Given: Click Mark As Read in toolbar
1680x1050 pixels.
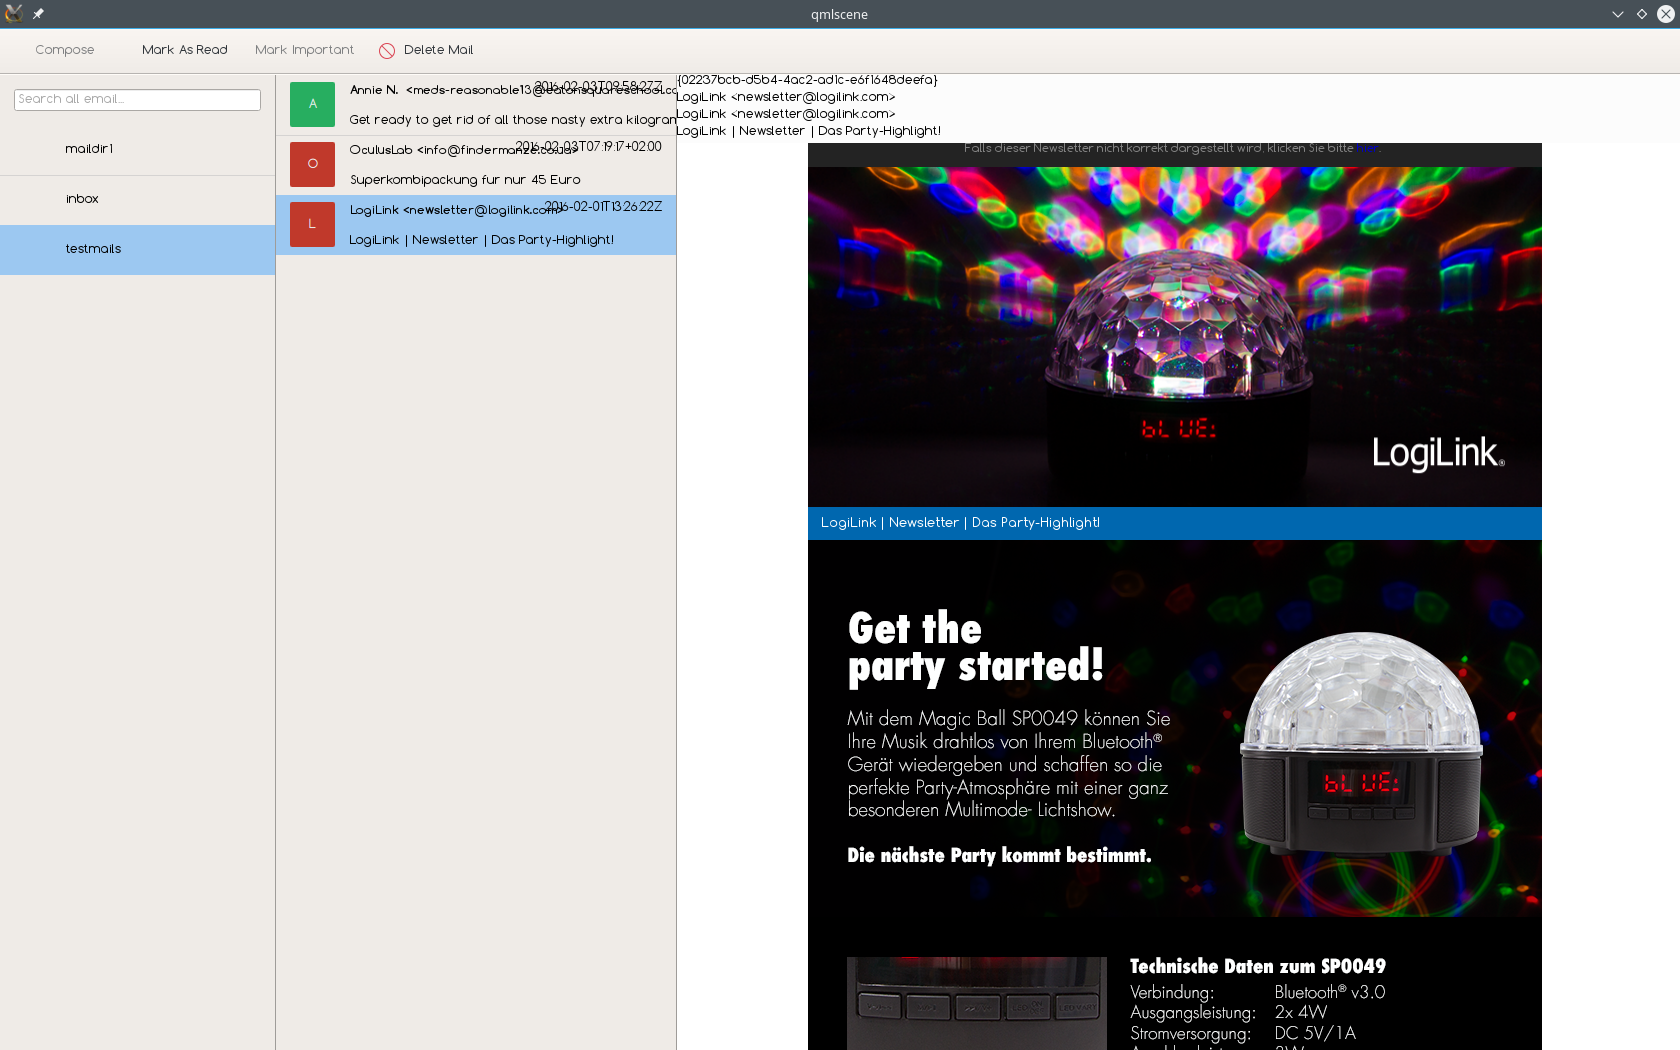Looking at the screenshot, I should point(184,50).
